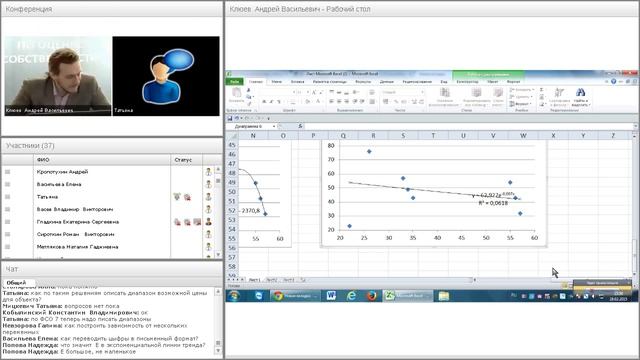Screen dimensions: 640x360
Task: Open the number format dropdown in ribbon
Action: click(422, 92)
